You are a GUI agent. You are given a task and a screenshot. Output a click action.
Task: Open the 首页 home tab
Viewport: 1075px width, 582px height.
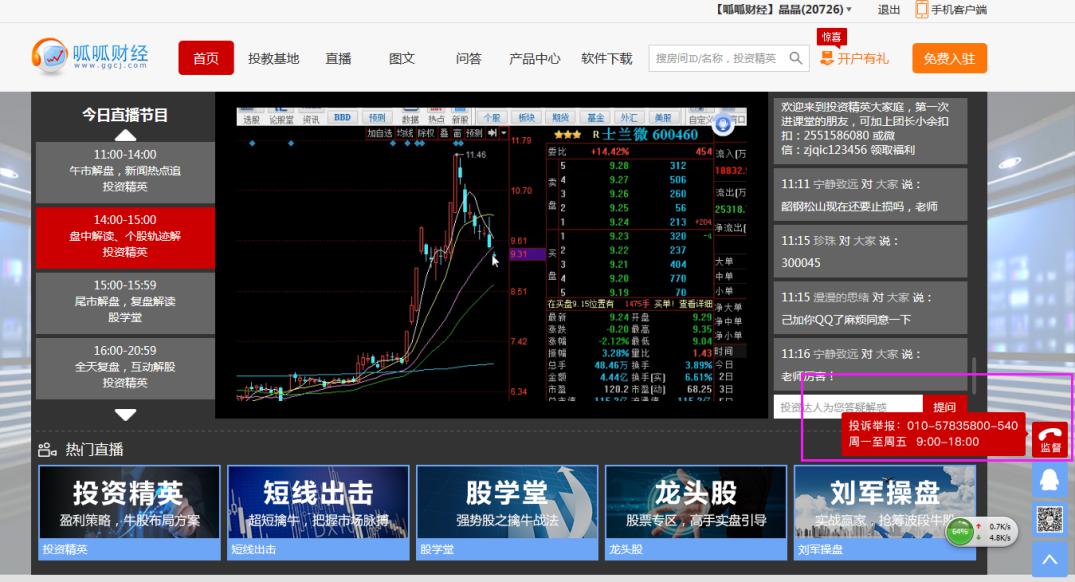pyautogui.click(x=206, y=58)
